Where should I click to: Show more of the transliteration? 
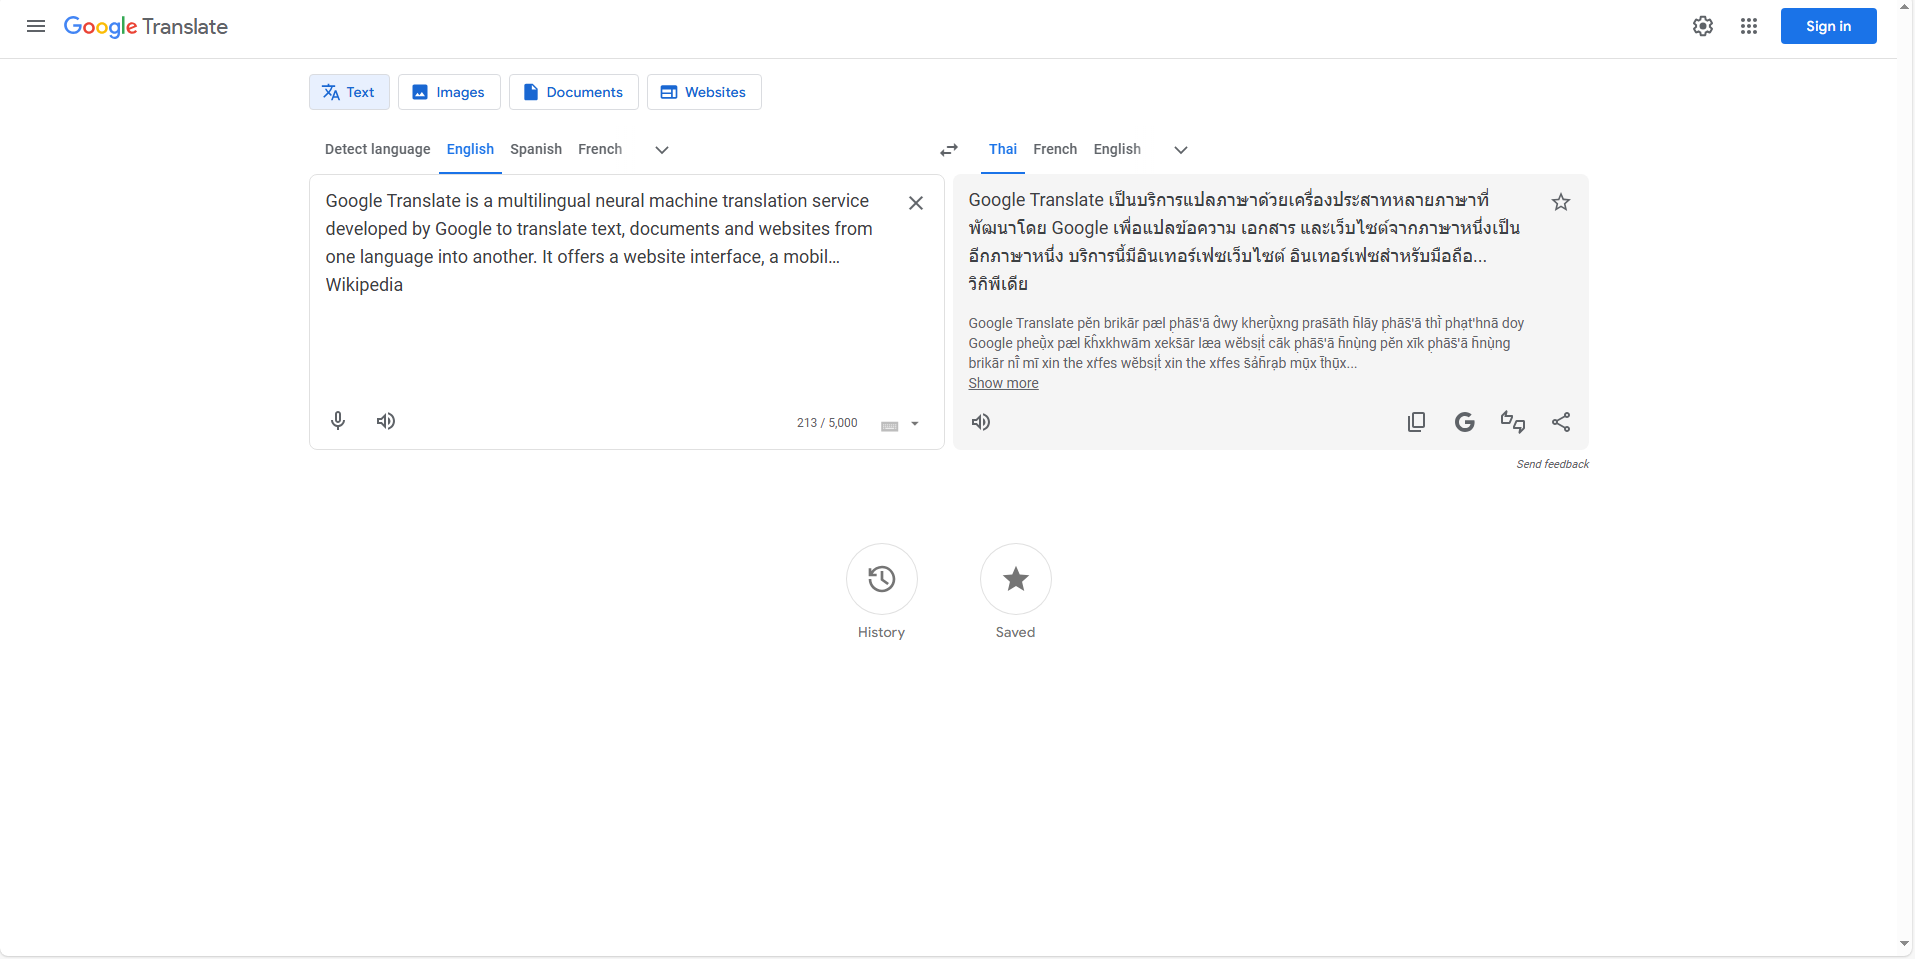pos(1003,383)
